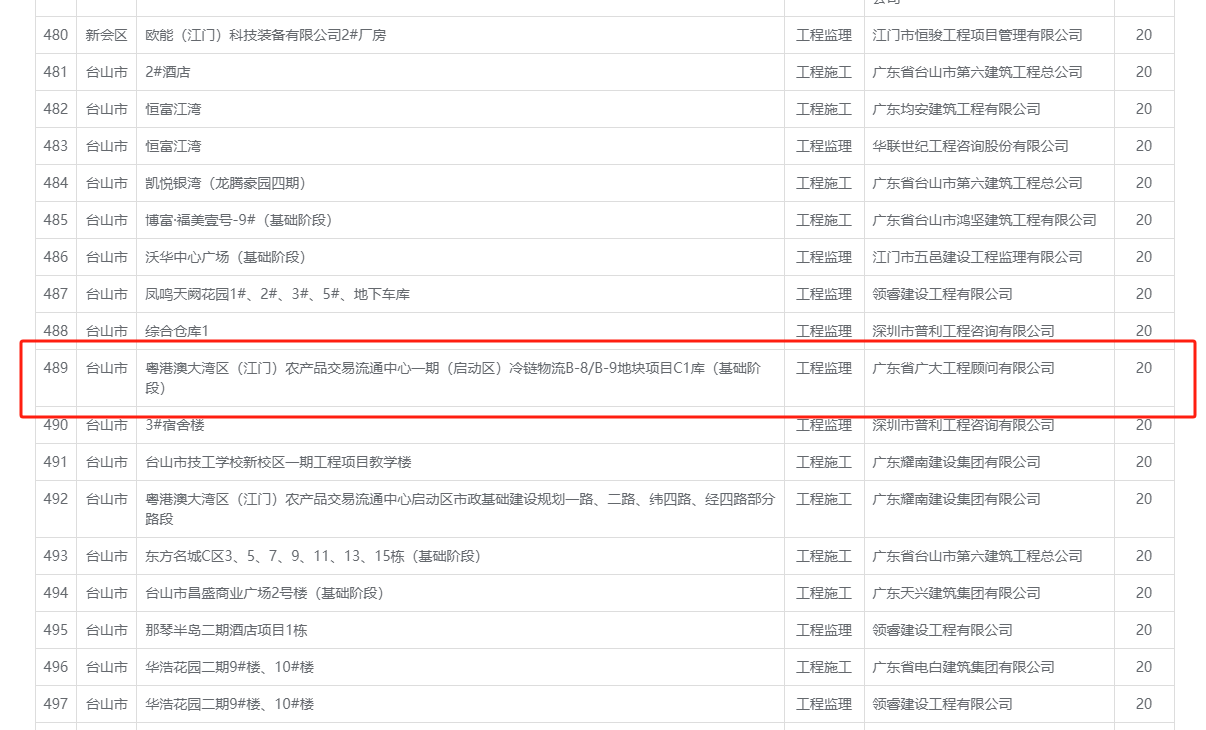Click row number 496 cell

[x=56, y=667]
